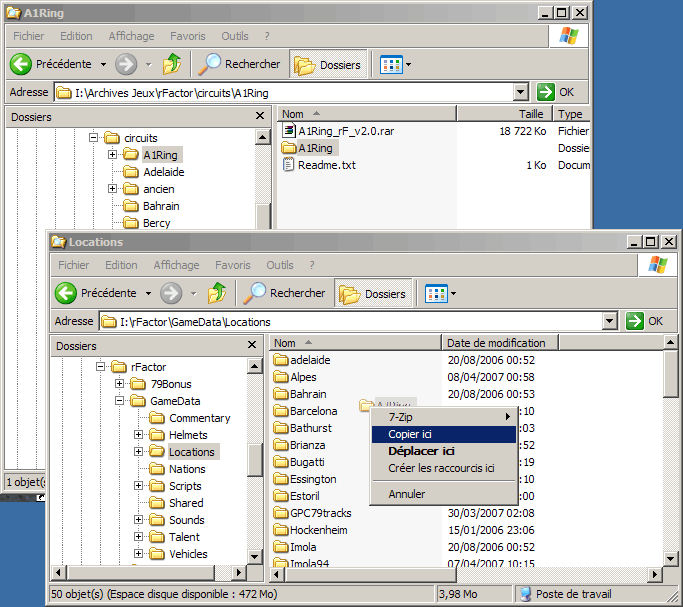Select Bahrain folder in Locations list

300,394
